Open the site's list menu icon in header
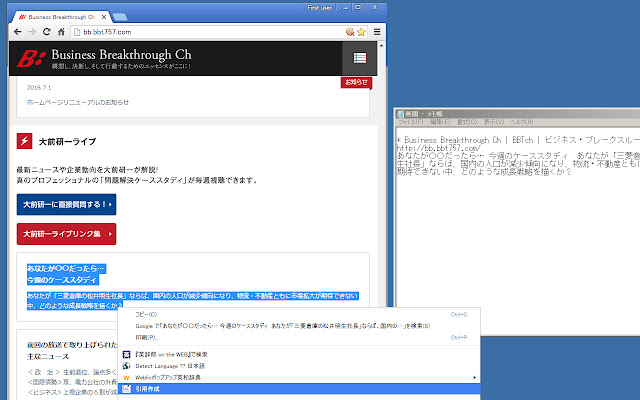Screen dimensions: 640x400 point(360,58)
